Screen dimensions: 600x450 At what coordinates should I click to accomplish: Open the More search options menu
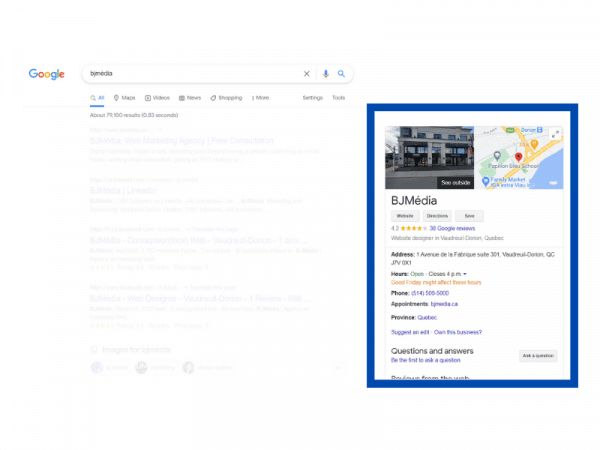click(261, 98)
